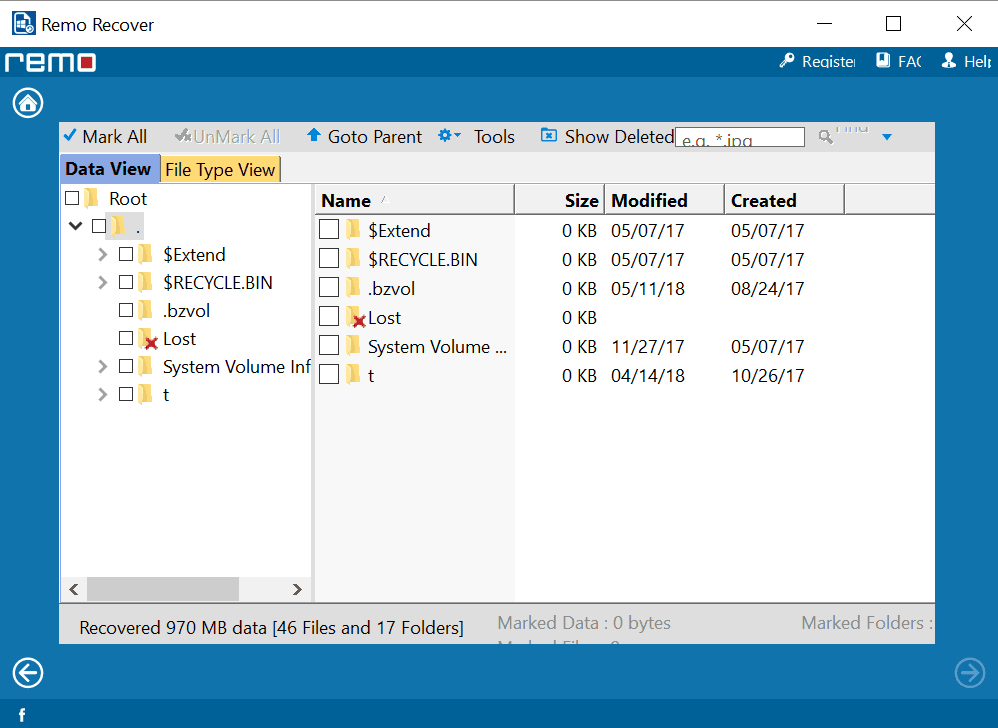
Task: Click the Register key icon
Action: tap(787, 60)
